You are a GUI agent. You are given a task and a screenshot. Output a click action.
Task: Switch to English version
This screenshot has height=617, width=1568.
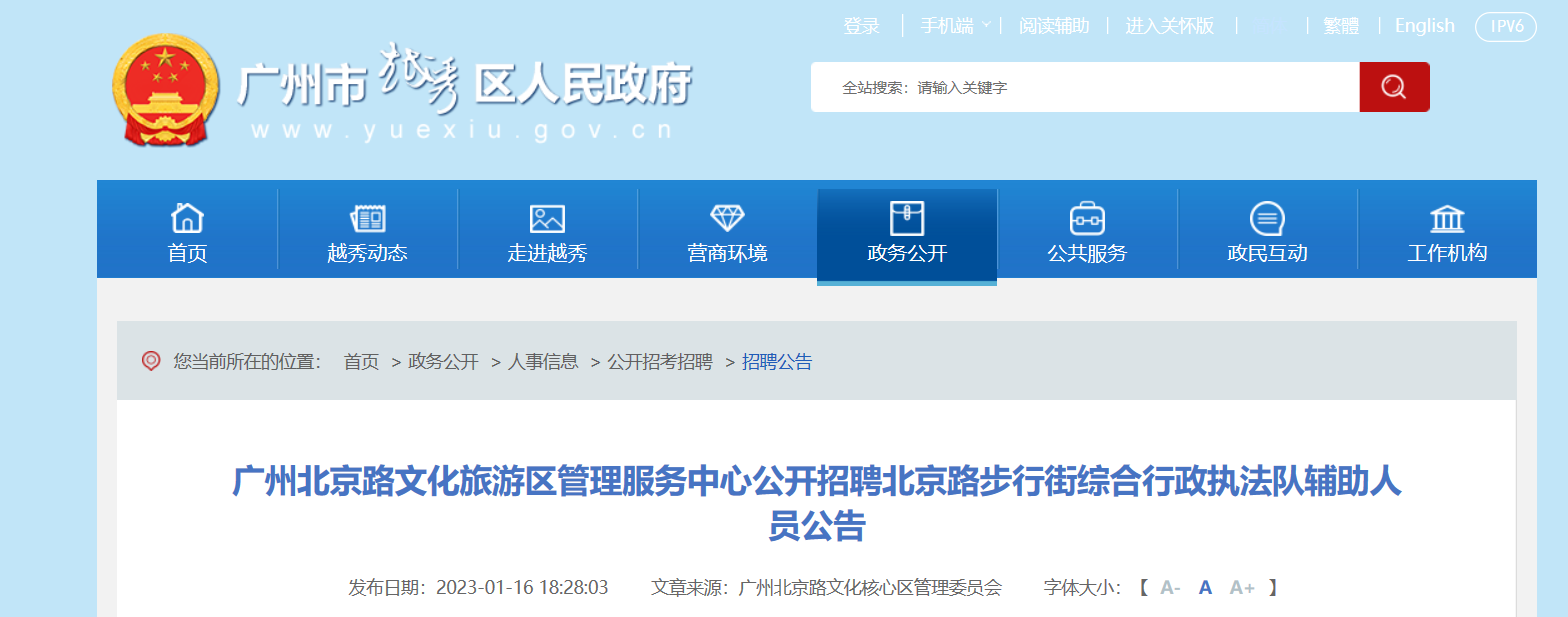coord(1424,26)
